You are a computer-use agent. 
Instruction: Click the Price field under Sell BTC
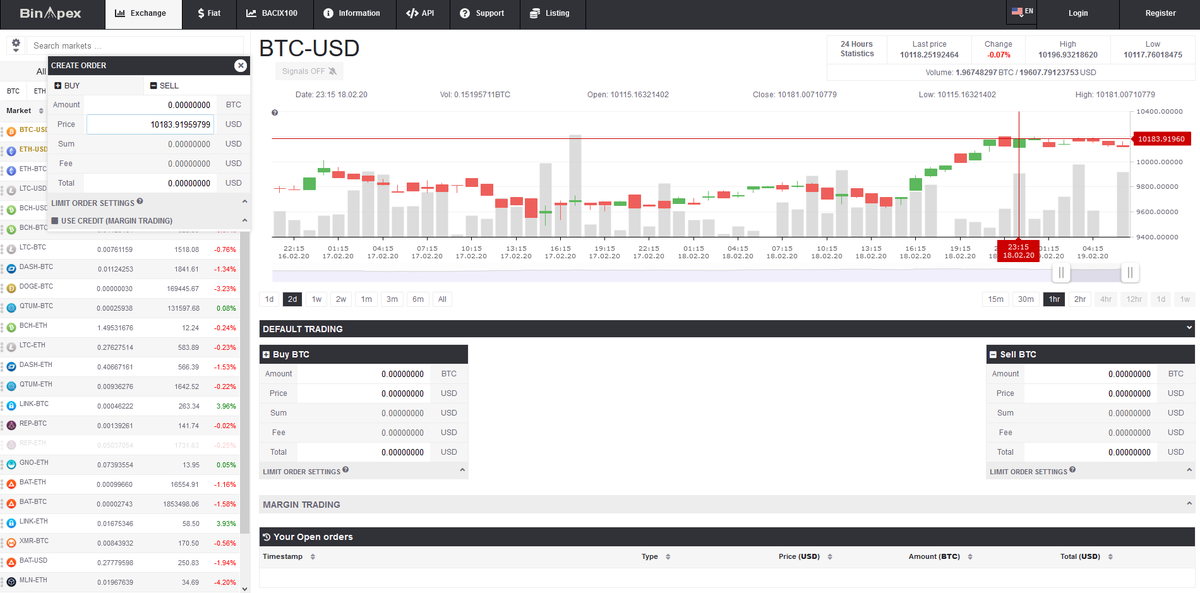(1092, 393)
